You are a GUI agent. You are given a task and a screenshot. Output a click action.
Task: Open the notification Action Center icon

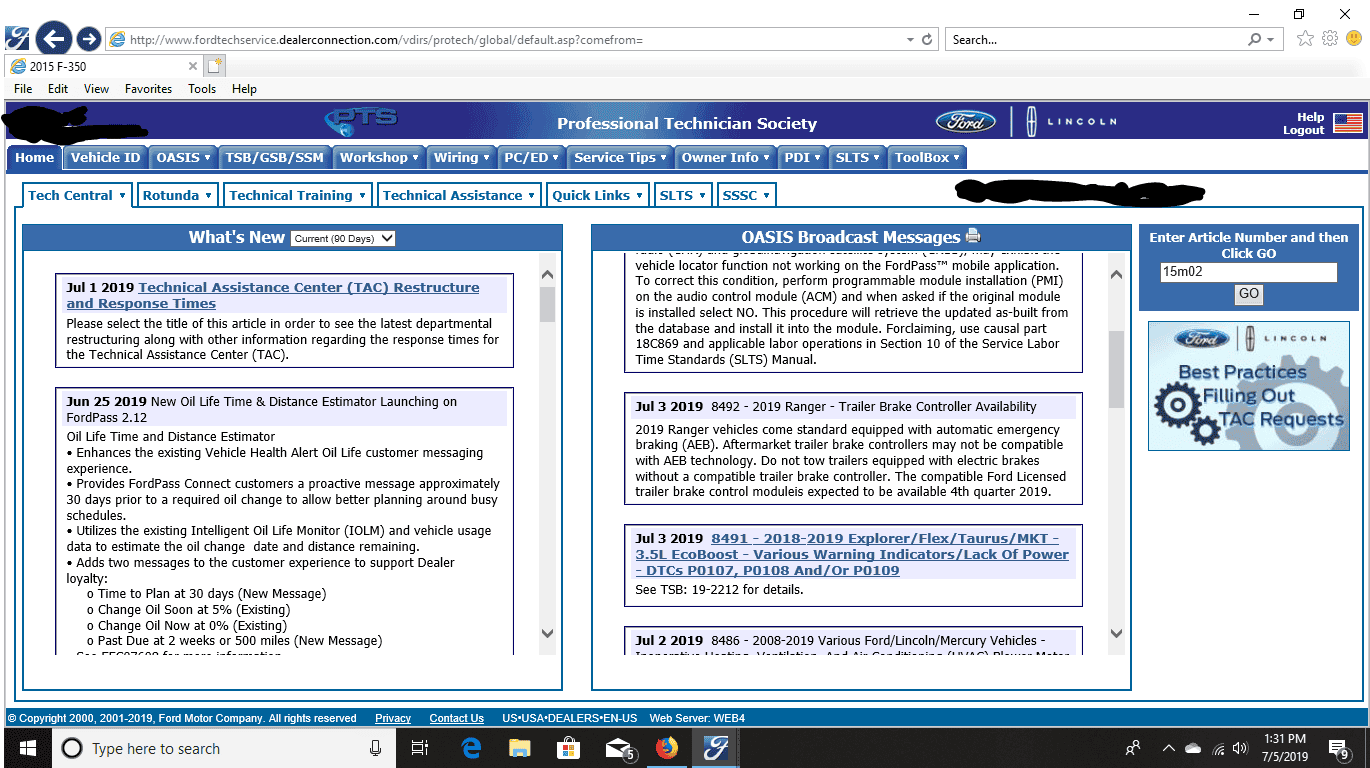point(1340,748)
